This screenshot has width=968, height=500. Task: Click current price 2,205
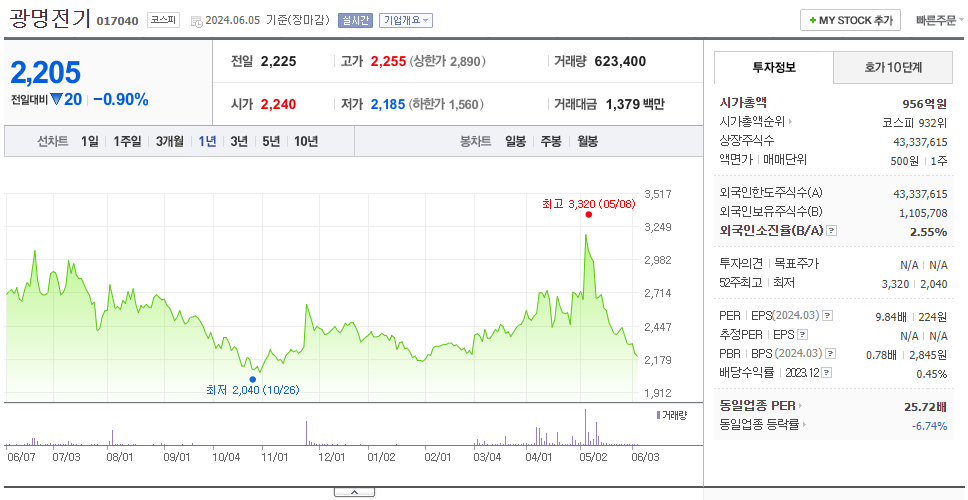point(46,73)
